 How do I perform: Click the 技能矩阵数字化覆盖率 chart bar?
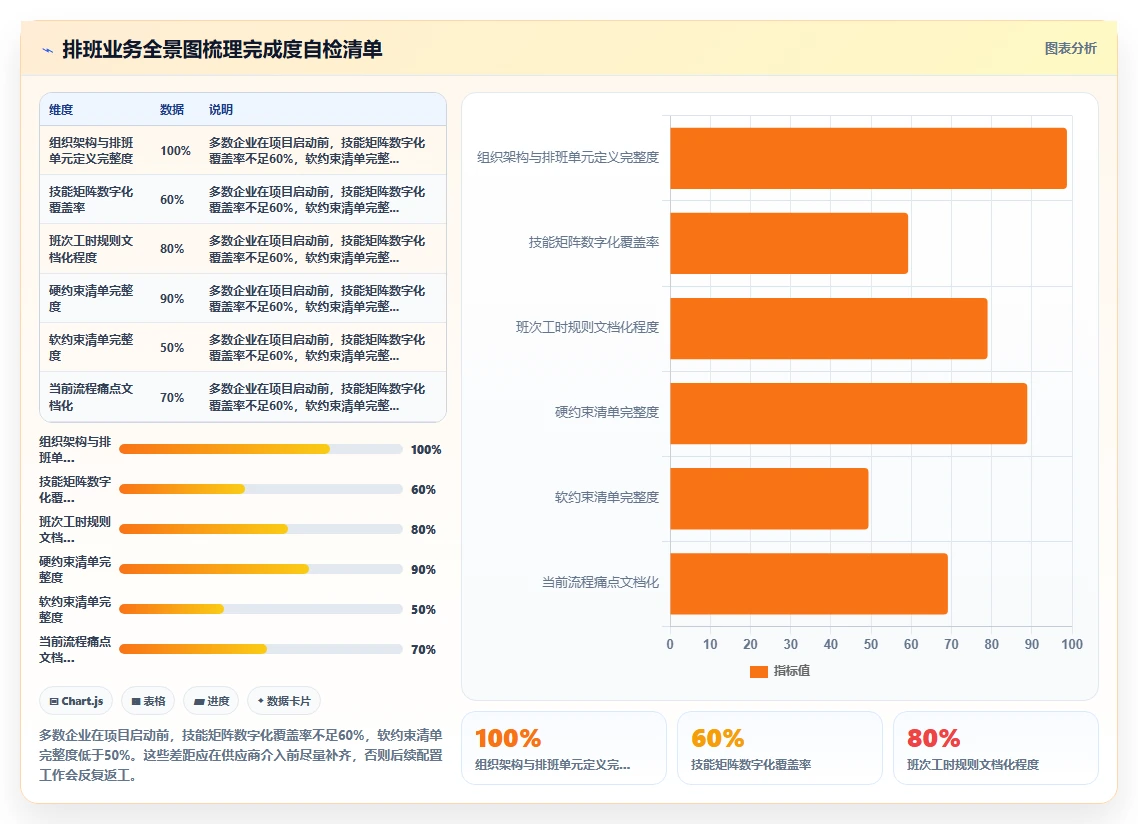pos(789,243)
